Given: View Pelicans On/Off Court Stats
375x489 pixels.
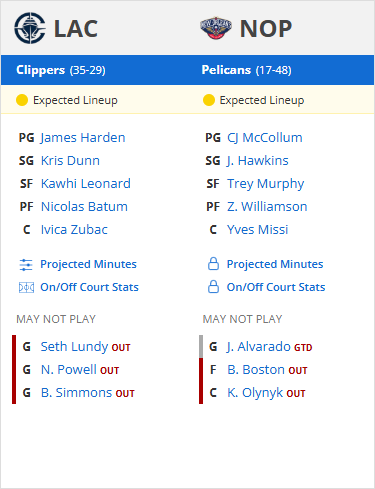Looking at the screenshot, I should (276, 287).
